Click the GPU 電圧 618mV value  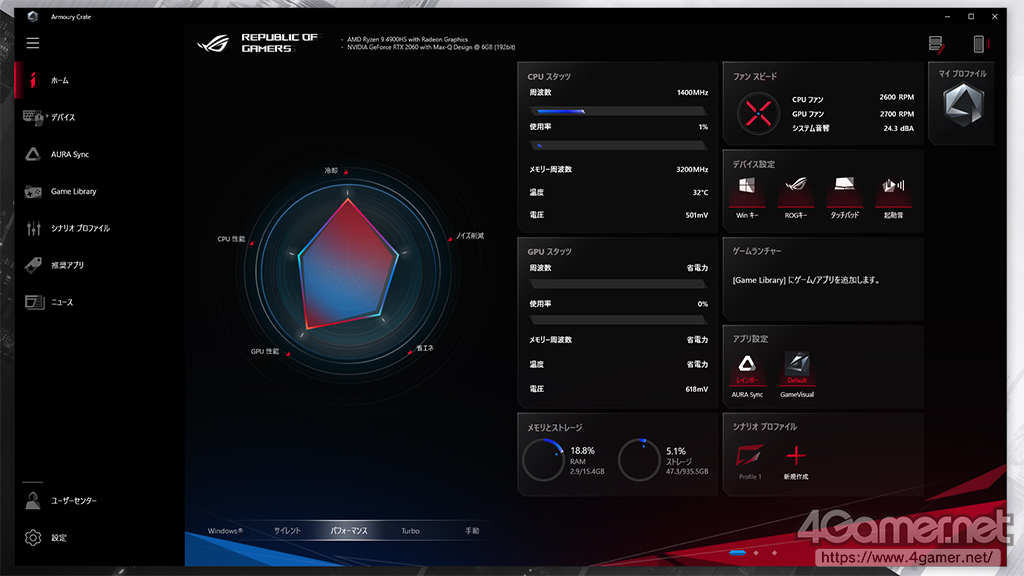[x=697, y=389]
